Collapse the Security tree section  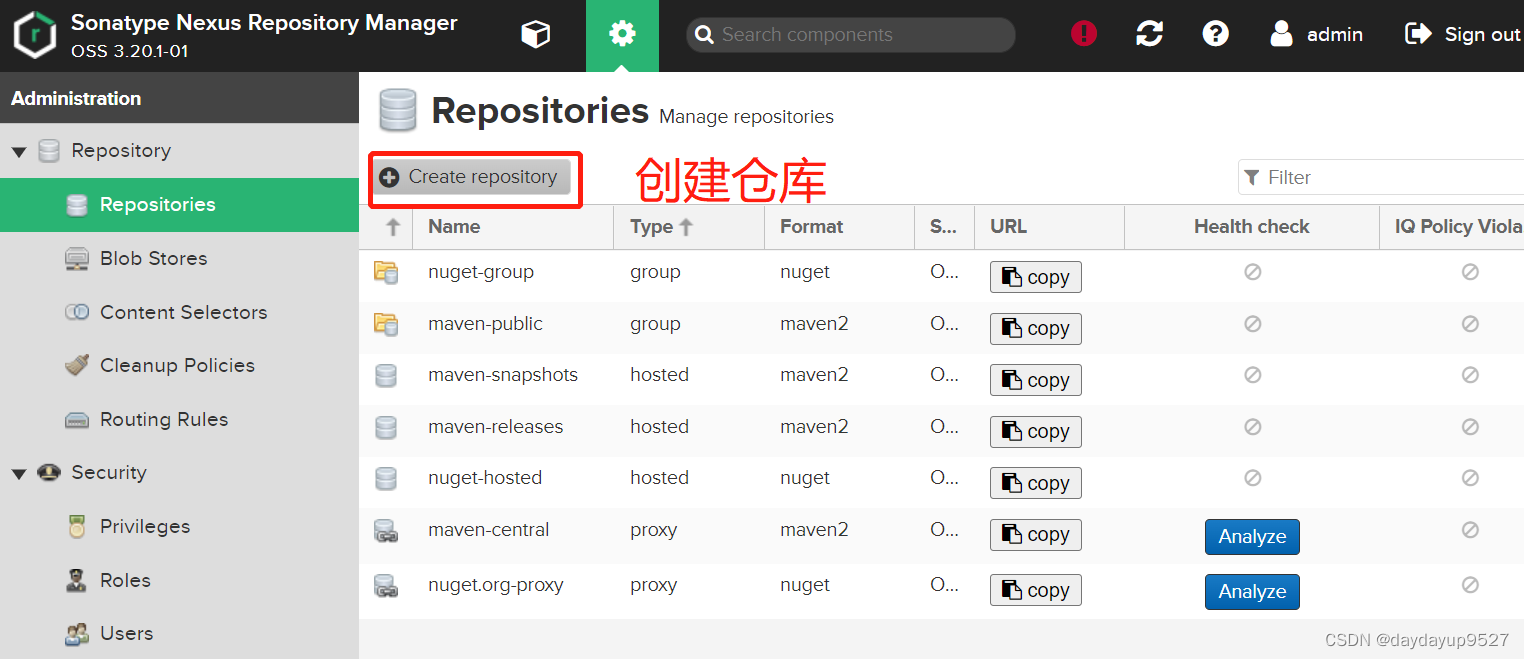19,474
